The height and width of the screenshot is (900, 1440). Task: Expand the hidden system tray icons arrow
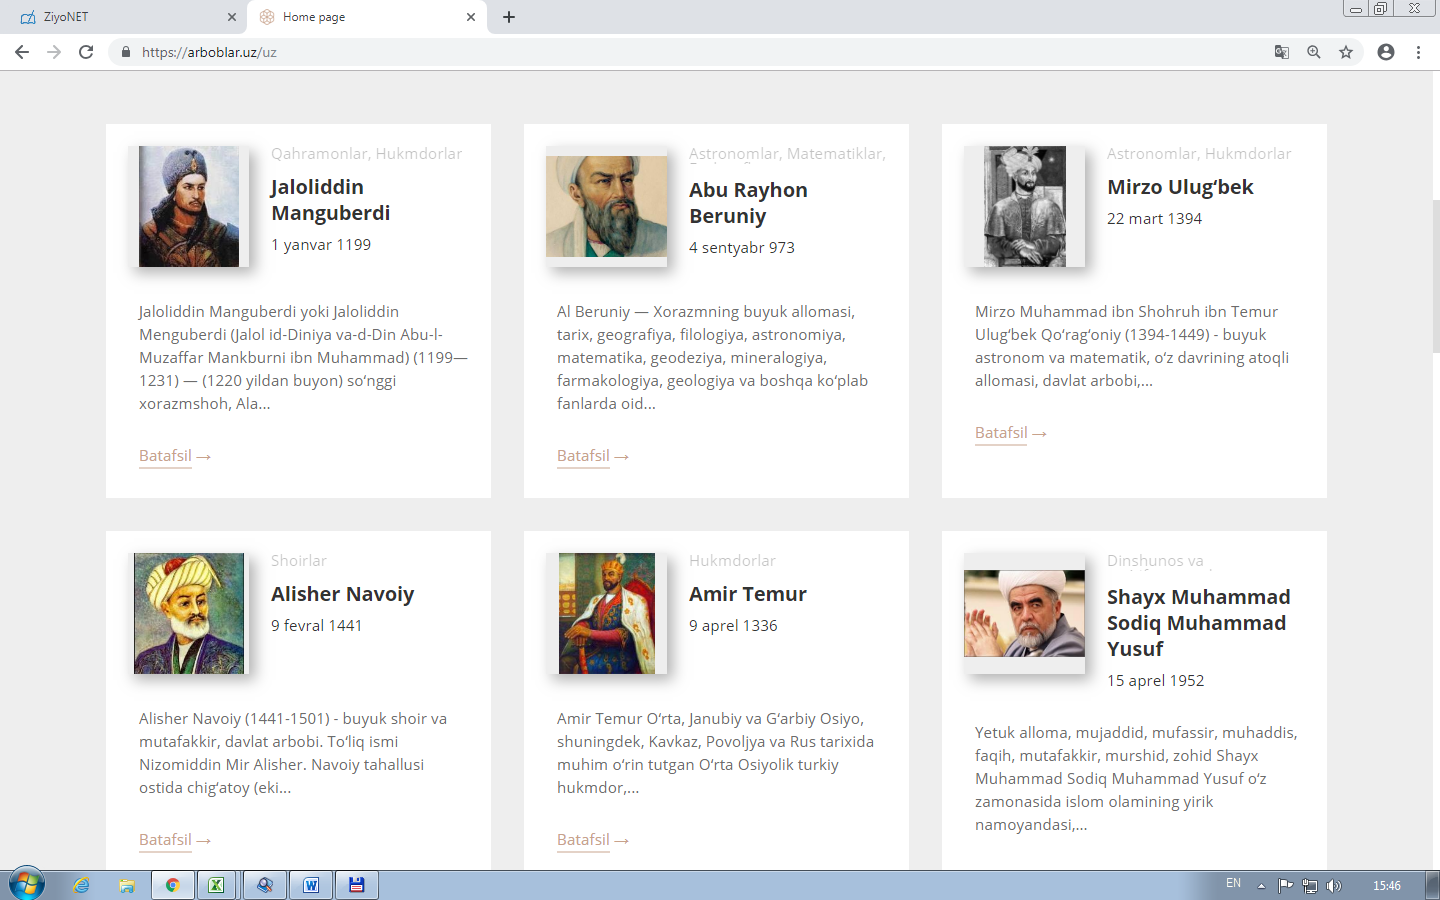(x=1261, y=885)
